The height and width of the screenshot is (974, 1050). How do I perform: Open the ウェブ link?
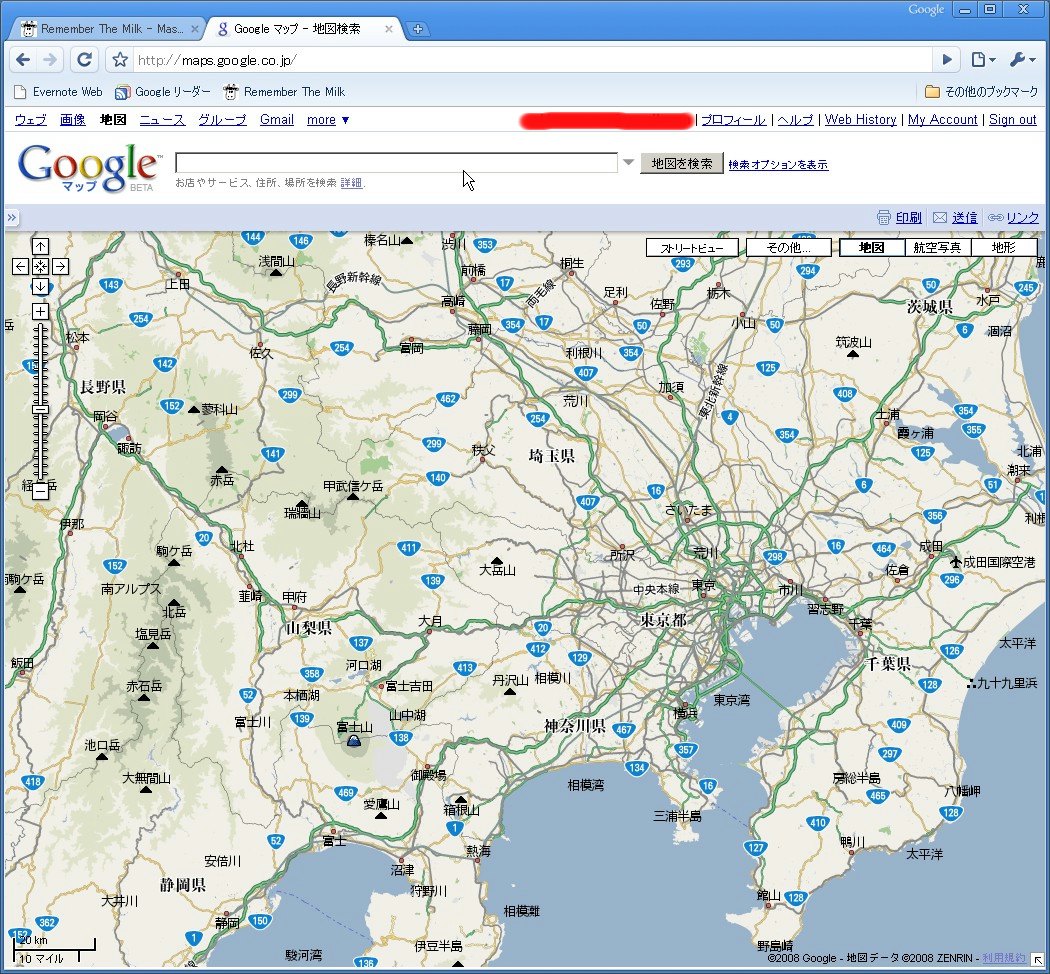[31, 120]
